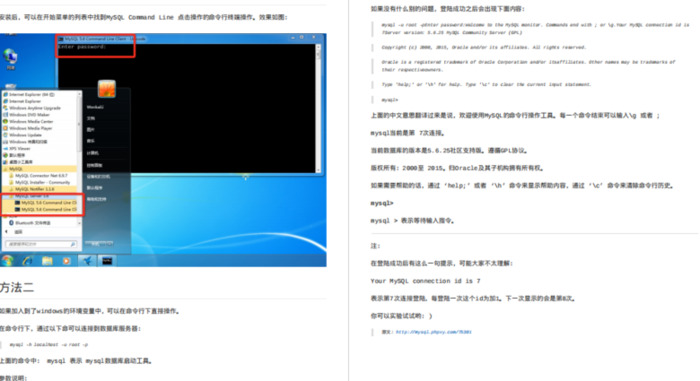Image resolution: width=700 pixels, height=381 pixels.
Task: Maximize the MySQL Command Line Client window
Action: click(x=302, y=38)
